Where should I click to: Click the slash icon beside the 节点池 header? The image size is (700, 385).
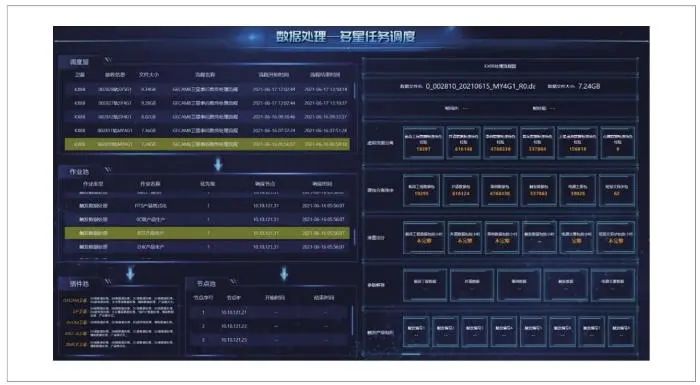[x=233, y=282]
